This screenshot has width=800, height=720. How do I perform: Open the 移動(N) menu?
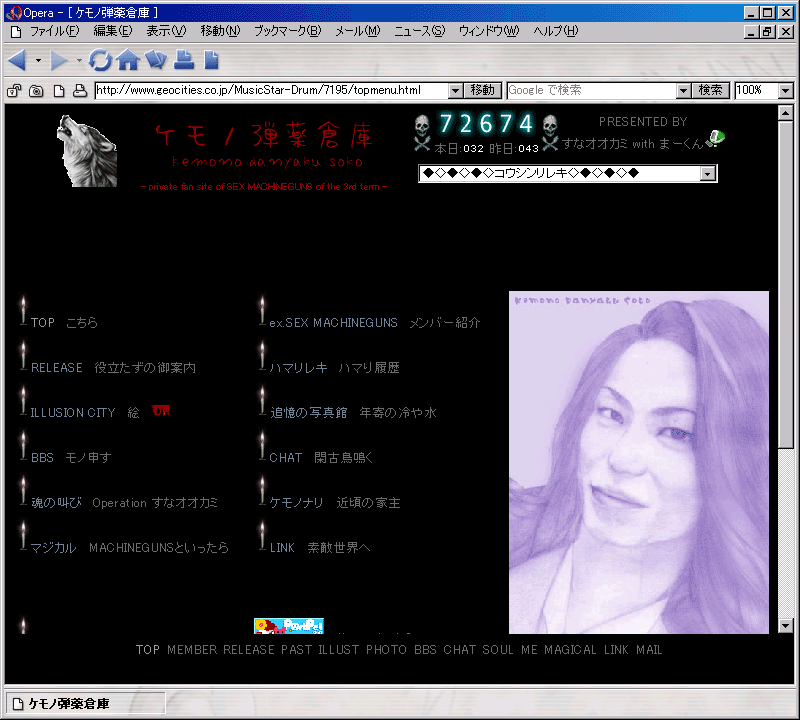(x=220, y=31)
